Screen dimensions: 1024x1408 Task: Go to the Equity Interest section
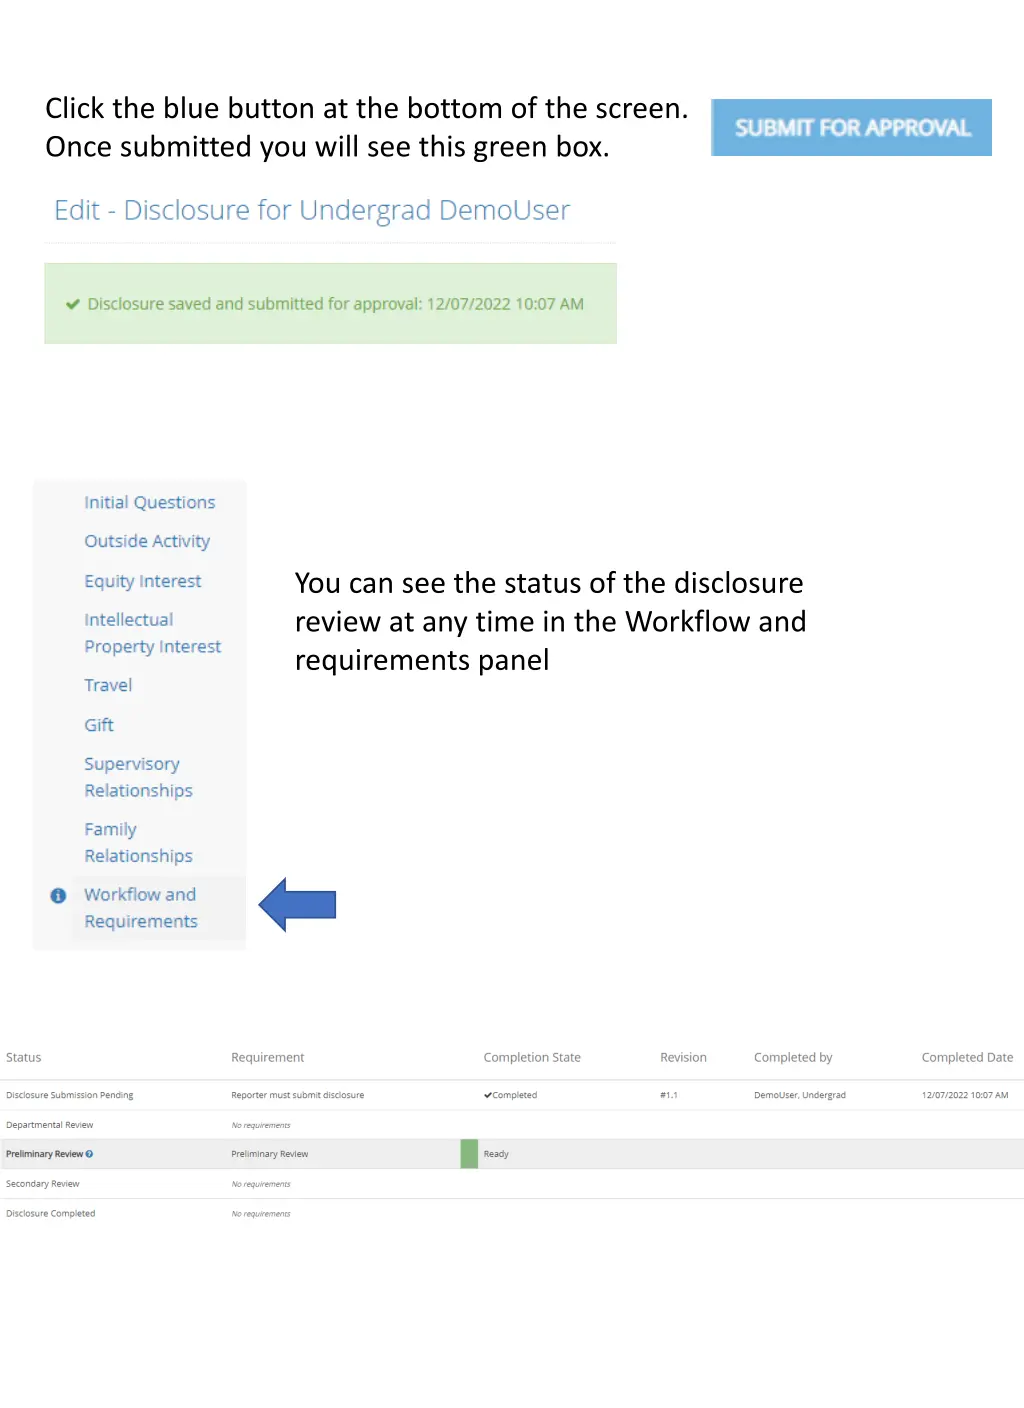[143, 581]
